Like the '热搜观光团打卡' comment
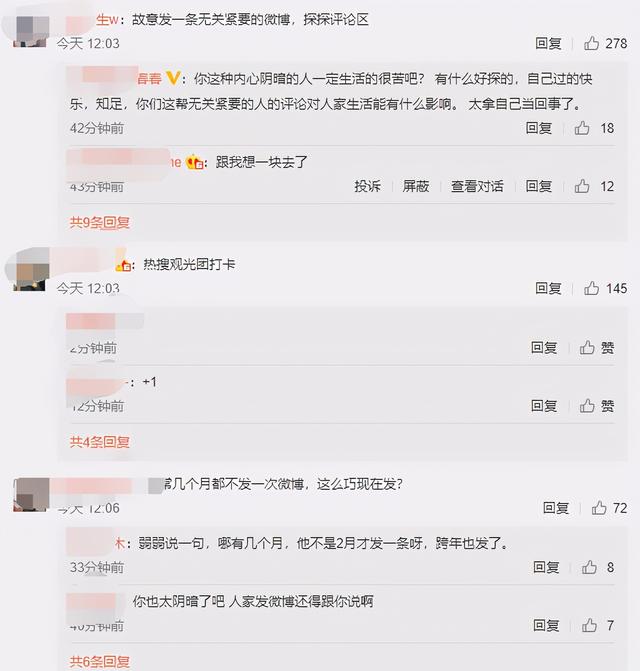The width and height of the screenshot is (640, 671). (605, 288)
